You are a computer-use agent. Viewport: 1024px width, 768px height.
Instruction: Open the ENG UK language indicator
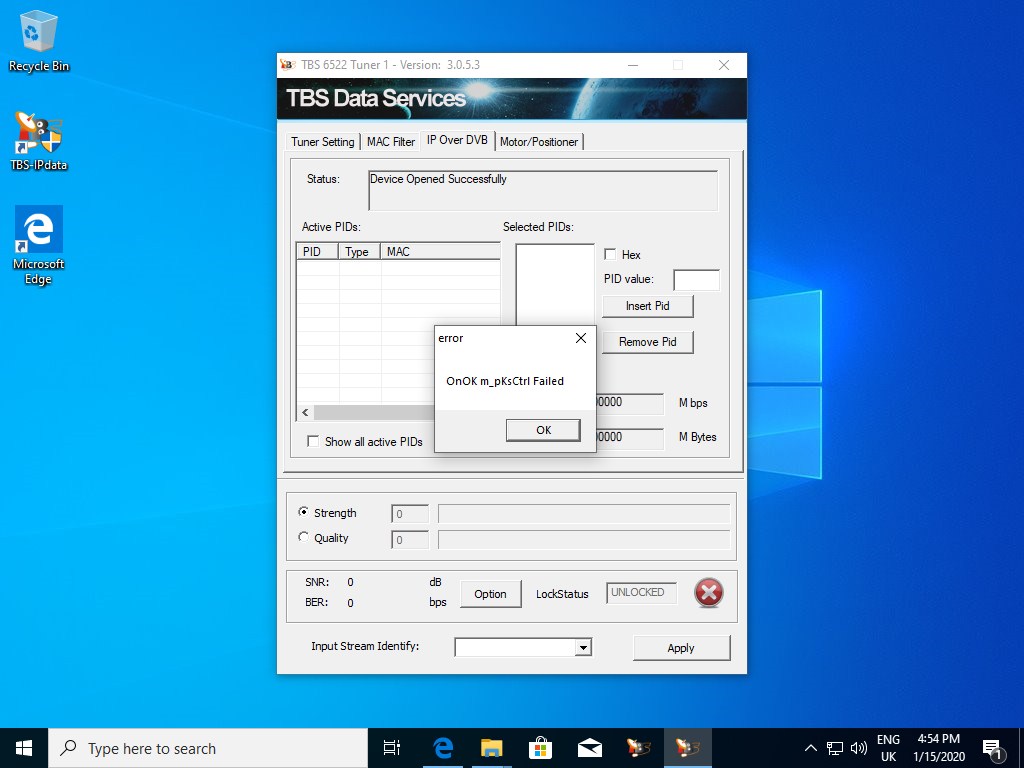tap(888, 748)
